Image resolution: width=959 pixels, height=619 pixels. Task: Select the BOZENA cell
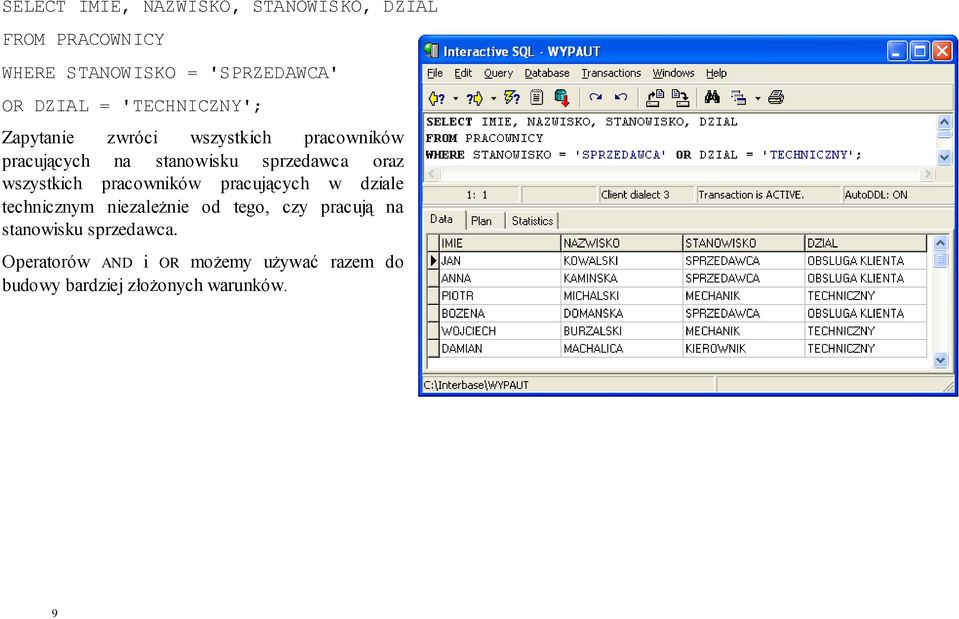coord(499,314)
